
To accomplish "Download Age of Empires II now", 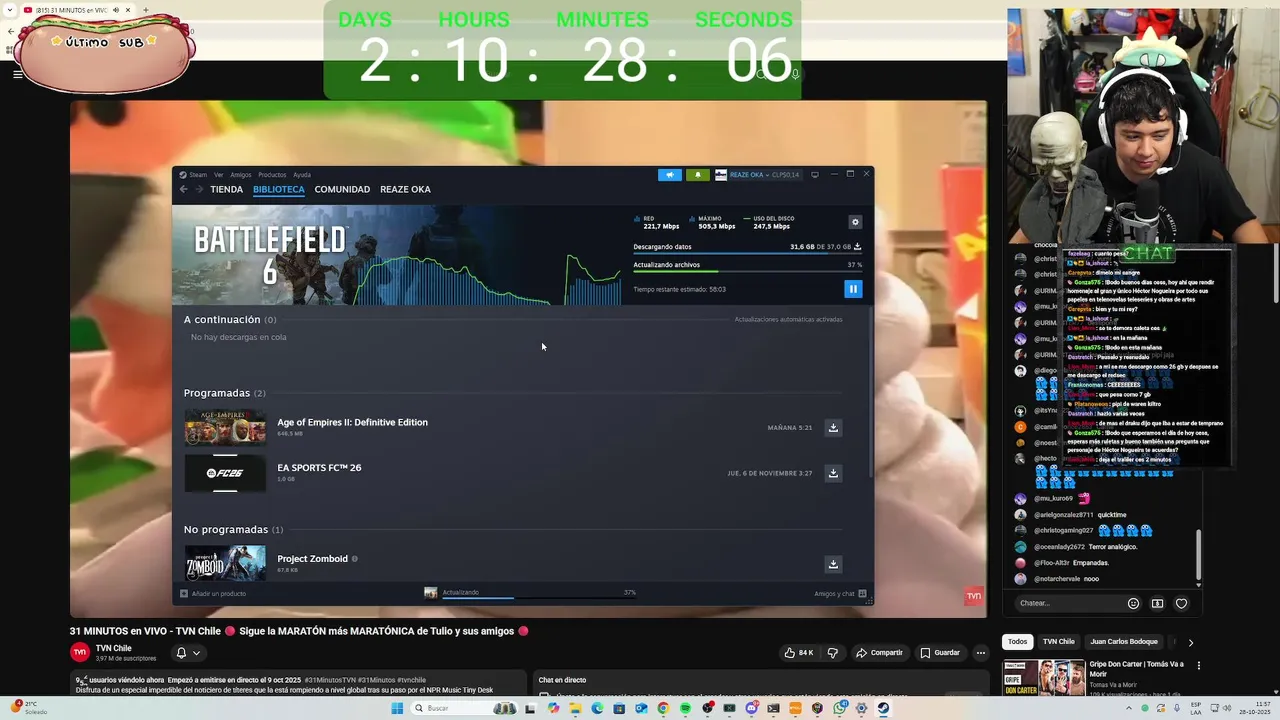I will (x=833, y=428).
